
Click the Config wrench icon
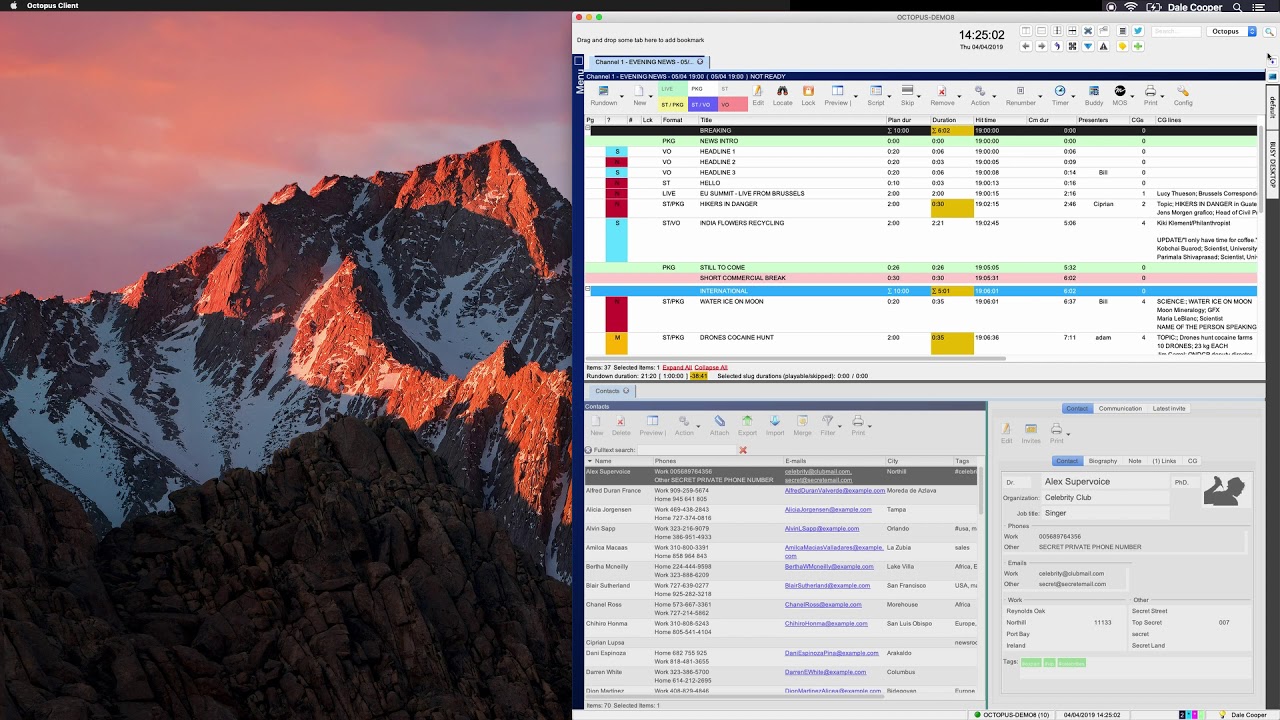pos(1183,92)
